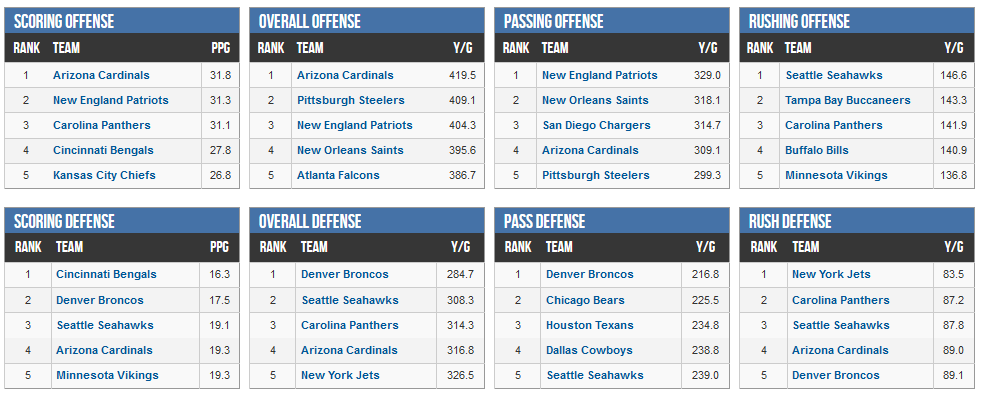Select Pittsburgh Steelers in Overall Offense table

(351, 100)
